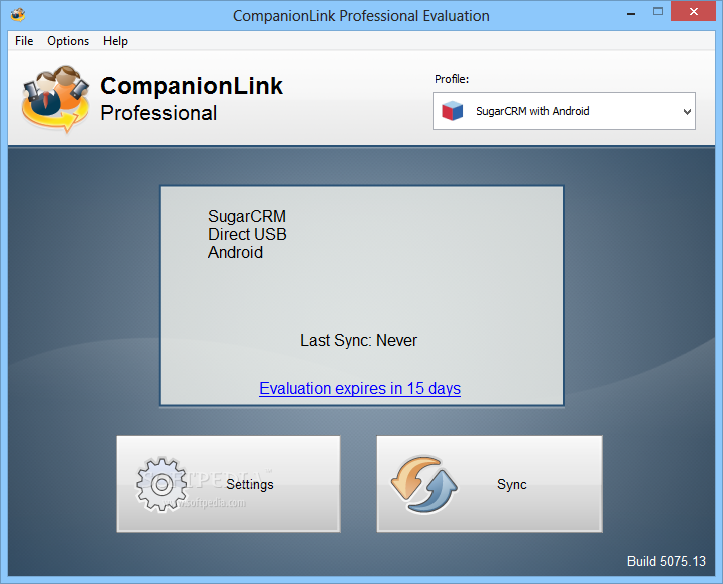Minimize the CompanionLink window

click(x=631, y=12)
